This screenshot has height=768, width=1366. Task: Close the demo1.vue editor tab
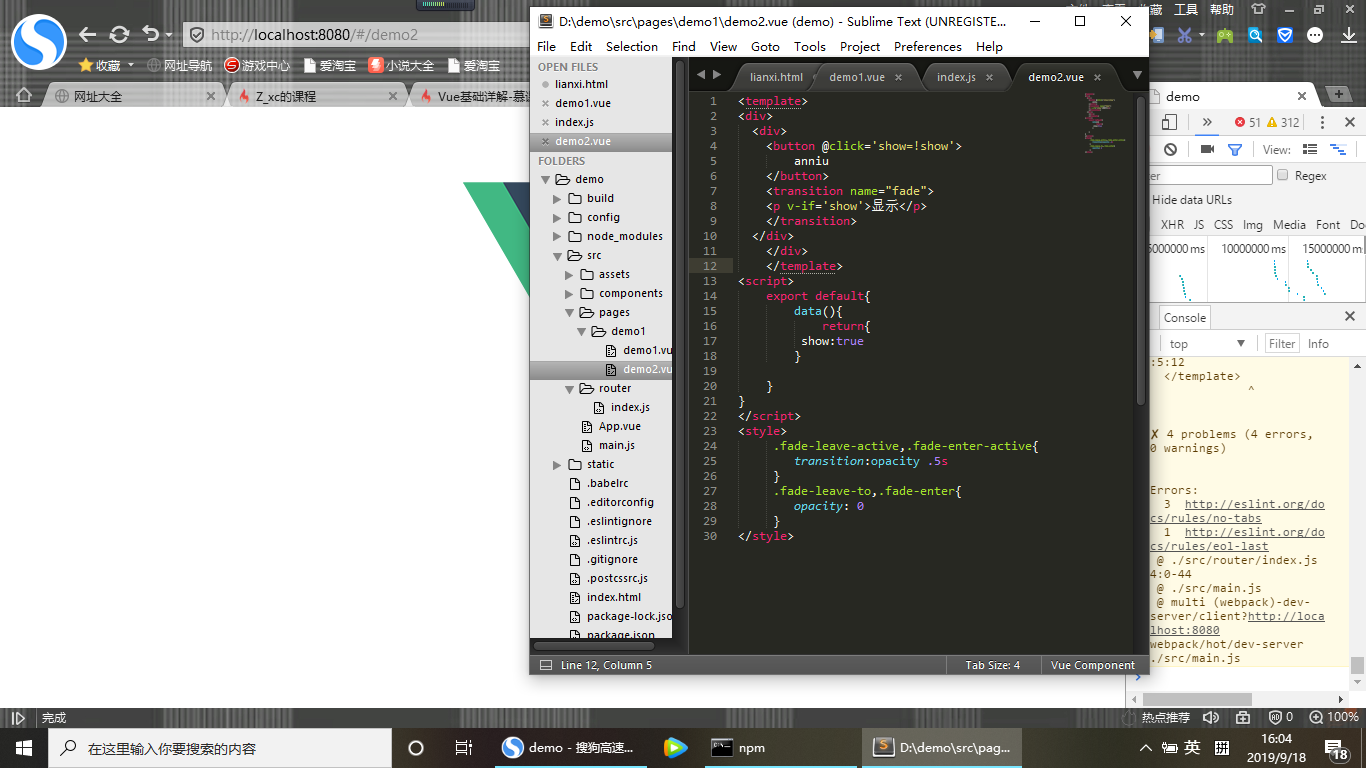(x=898, y=77)
